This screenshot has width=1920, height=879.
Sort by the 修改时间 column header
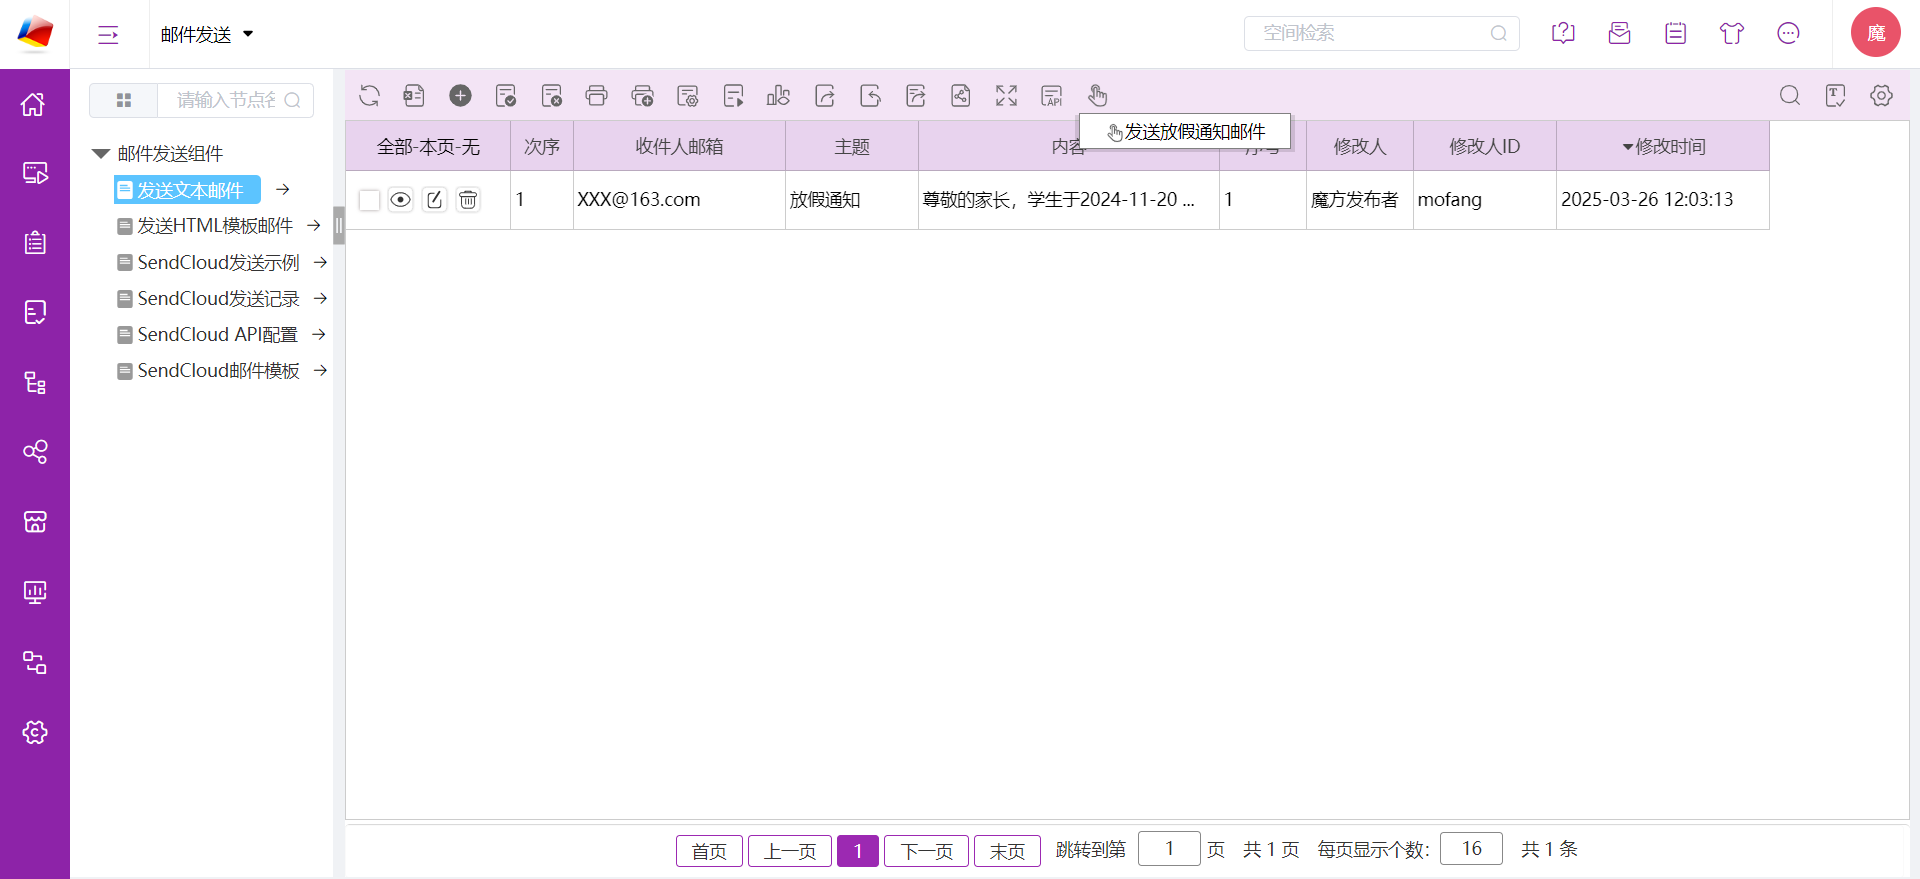pyautogui.click(x=1663, y=147)
